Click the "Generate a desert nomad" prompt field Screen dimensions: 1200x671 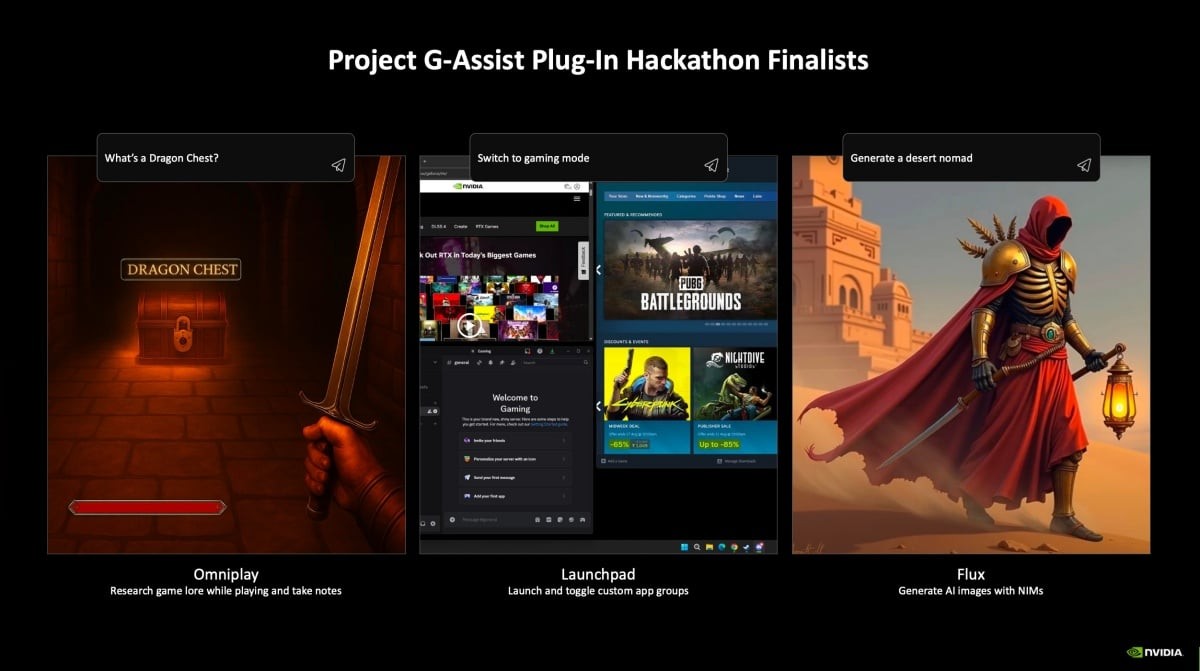point(971,158)
